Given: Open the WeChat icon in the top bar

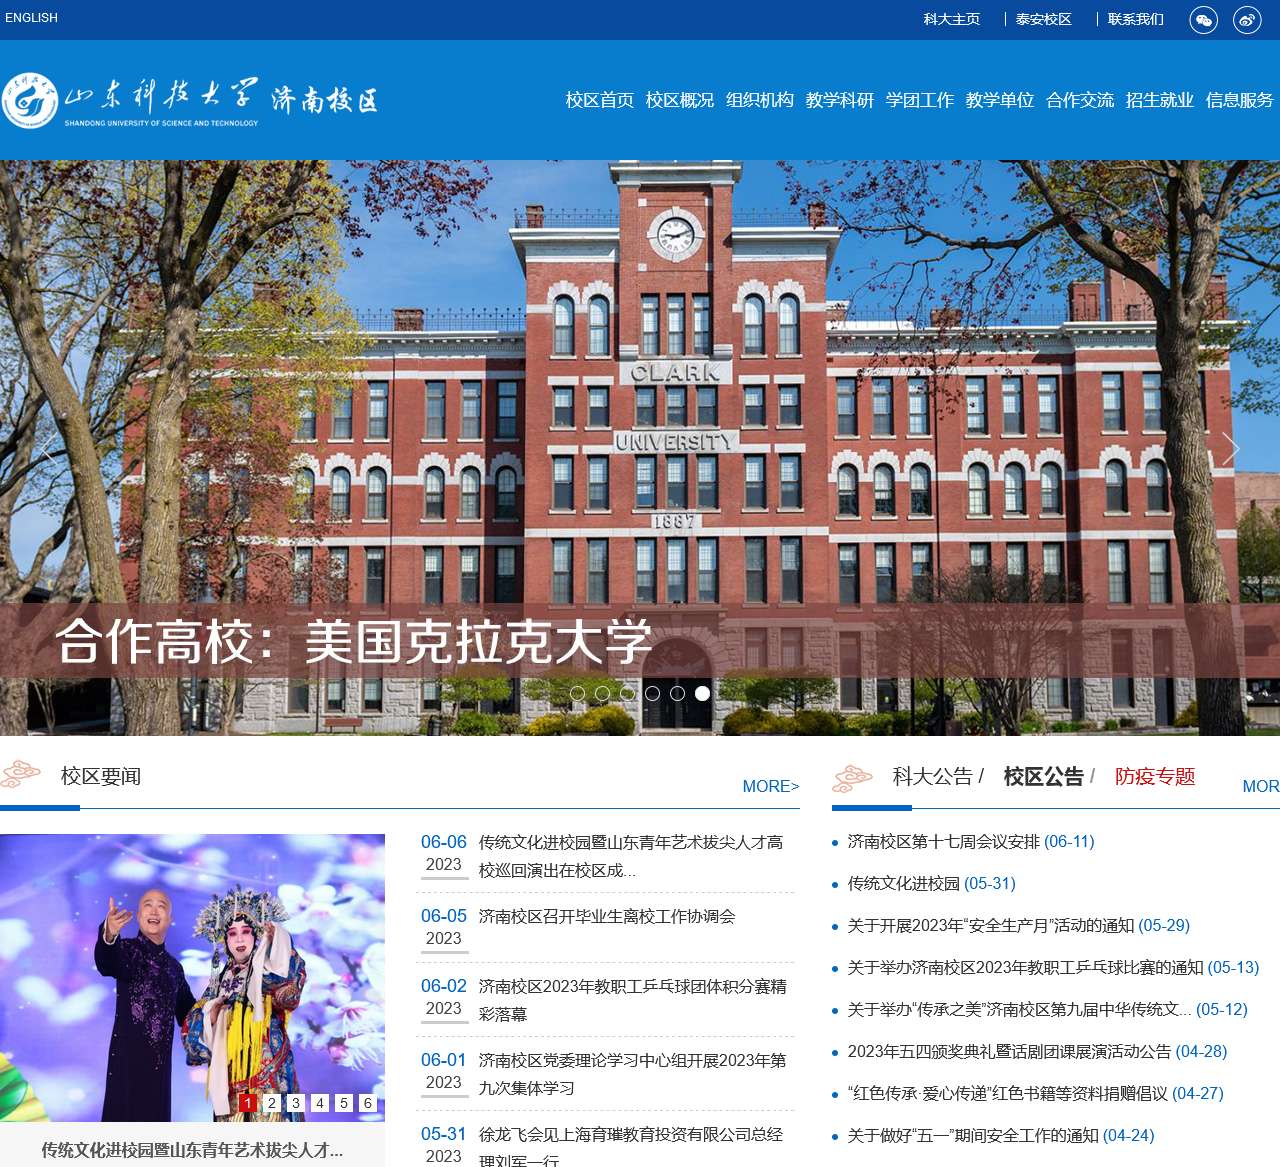Looking at the screenshot, I should pyautogui.click(x=1203, y=20).
